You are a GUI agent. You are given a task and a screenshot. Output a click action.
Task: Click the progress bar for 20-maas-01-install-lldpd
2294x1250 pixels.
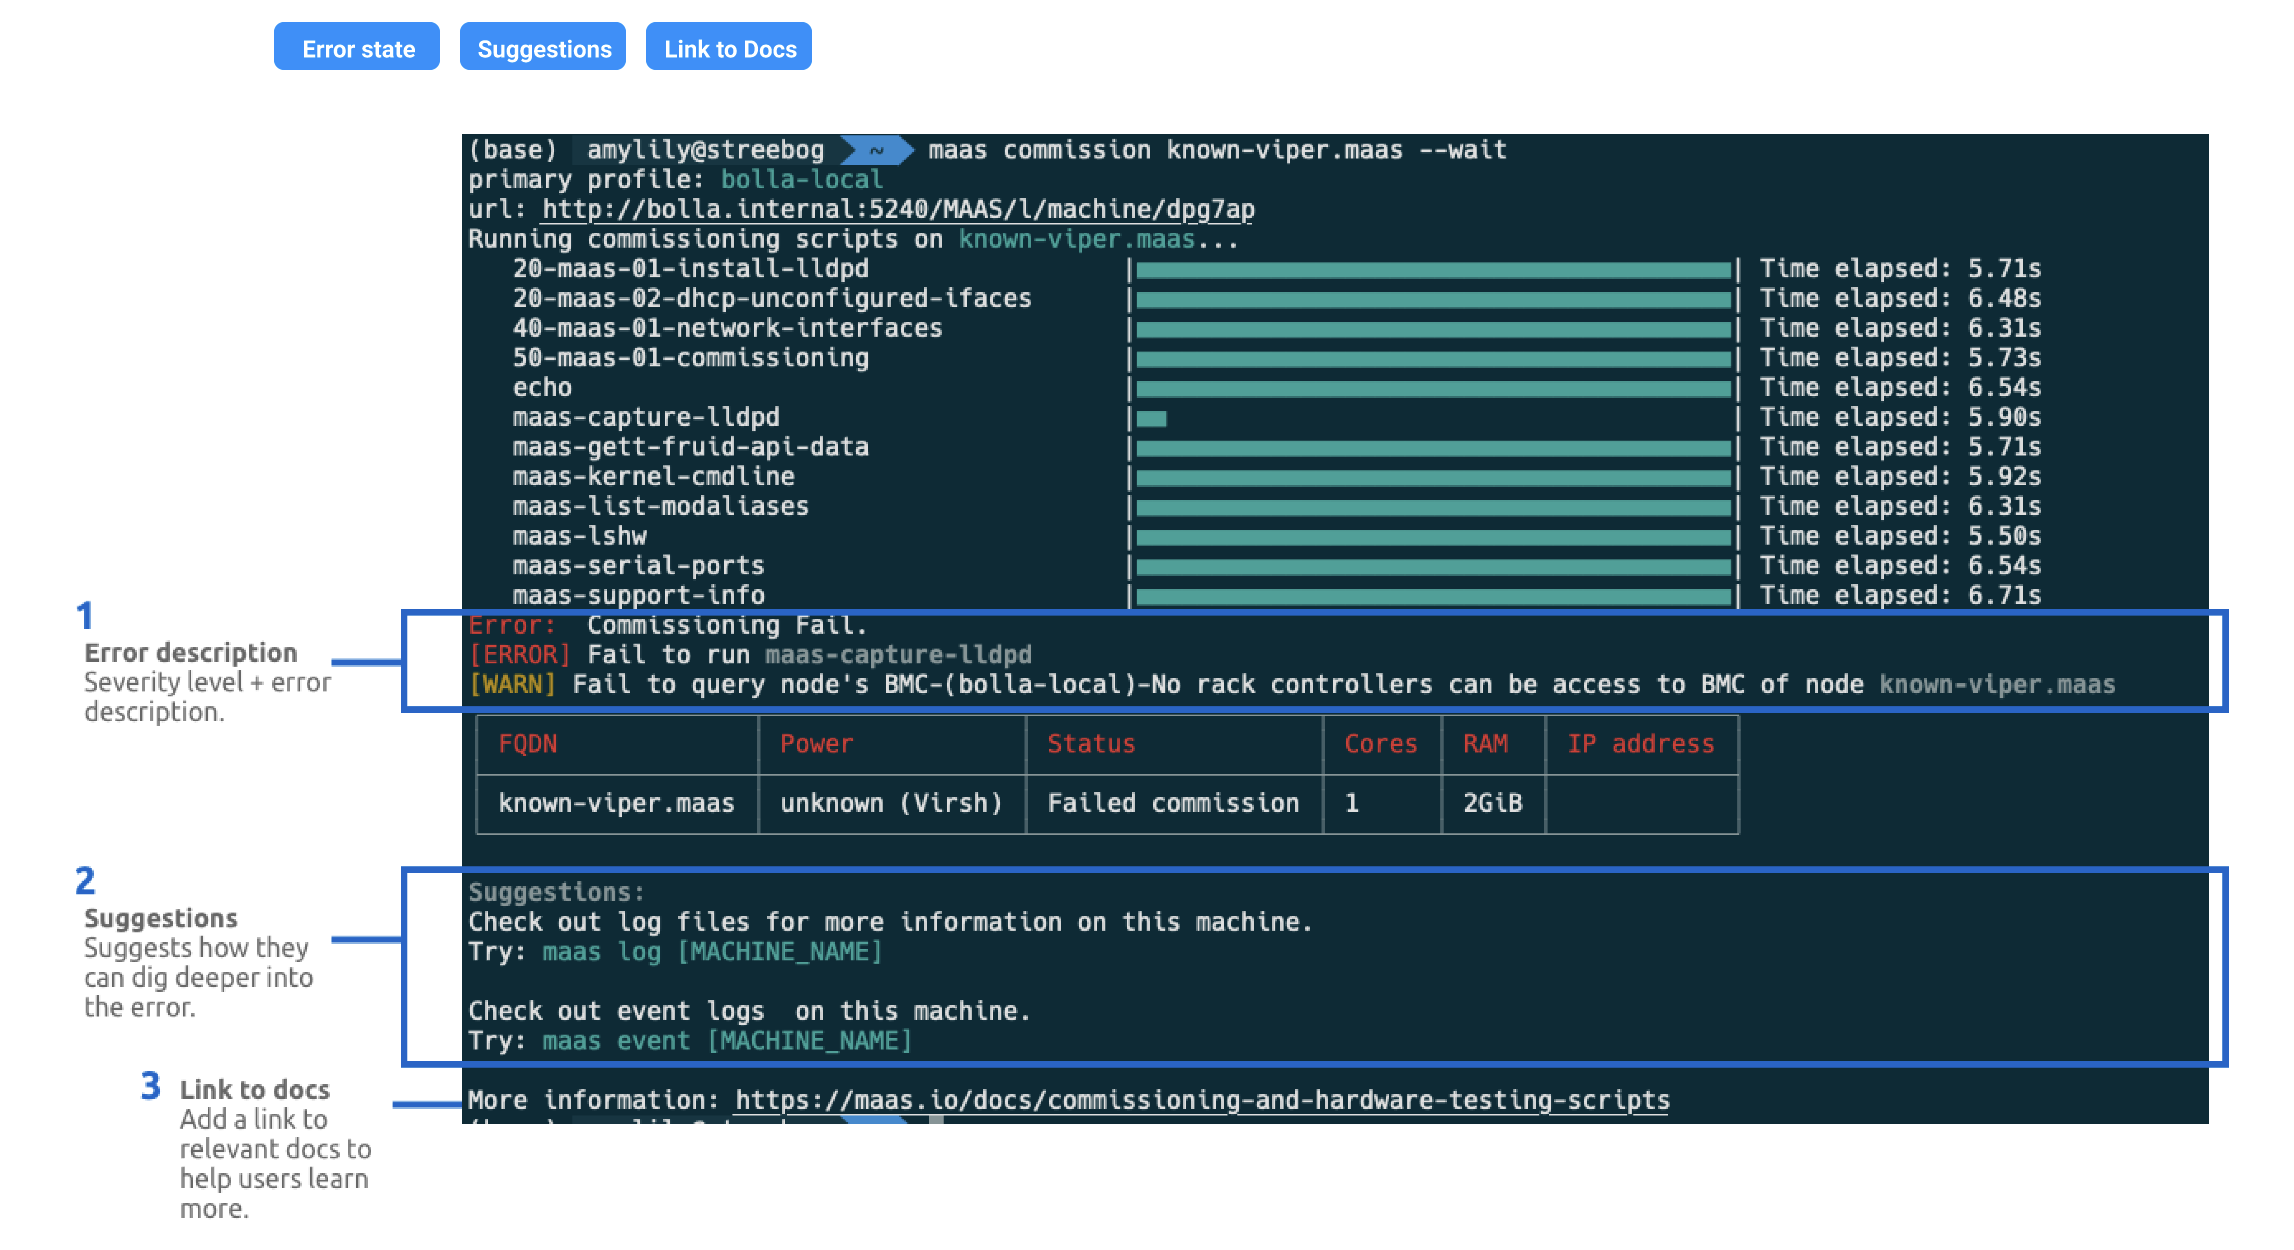click(x=1433, y=270)
